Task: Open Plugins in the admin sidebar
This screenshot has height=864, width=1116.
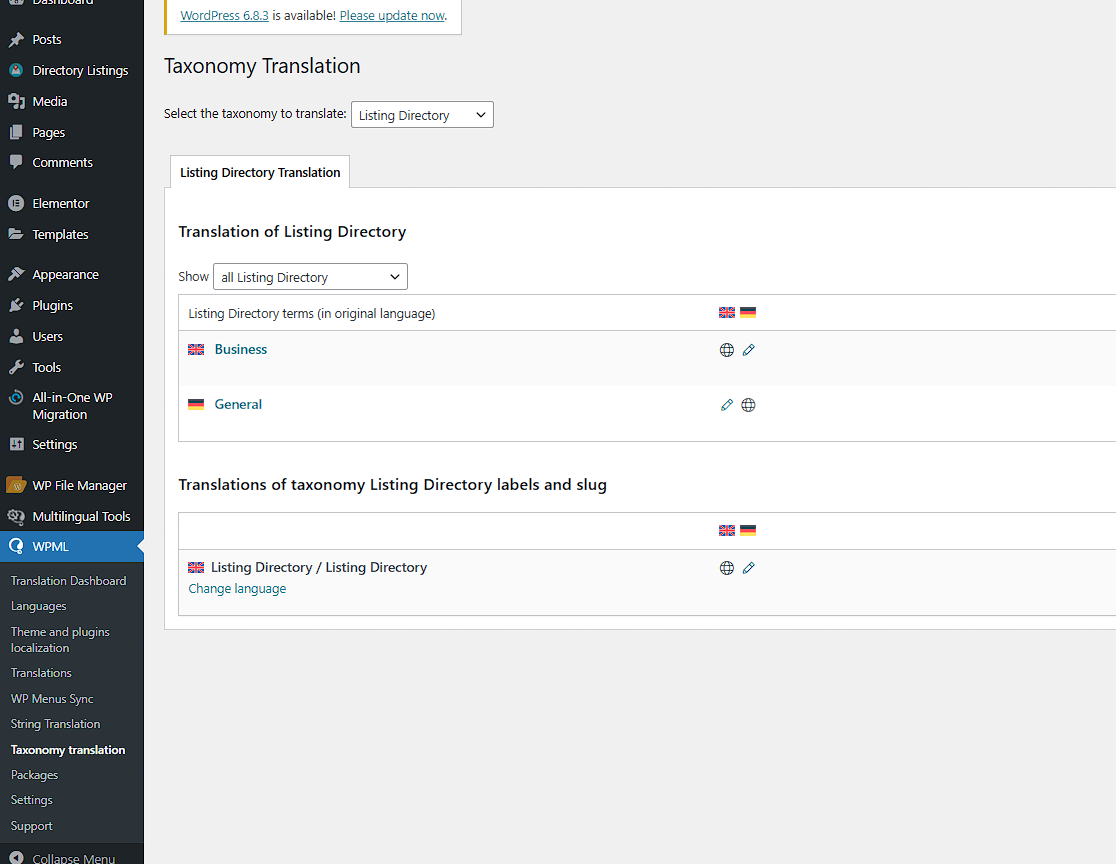Action: point(52,306)
